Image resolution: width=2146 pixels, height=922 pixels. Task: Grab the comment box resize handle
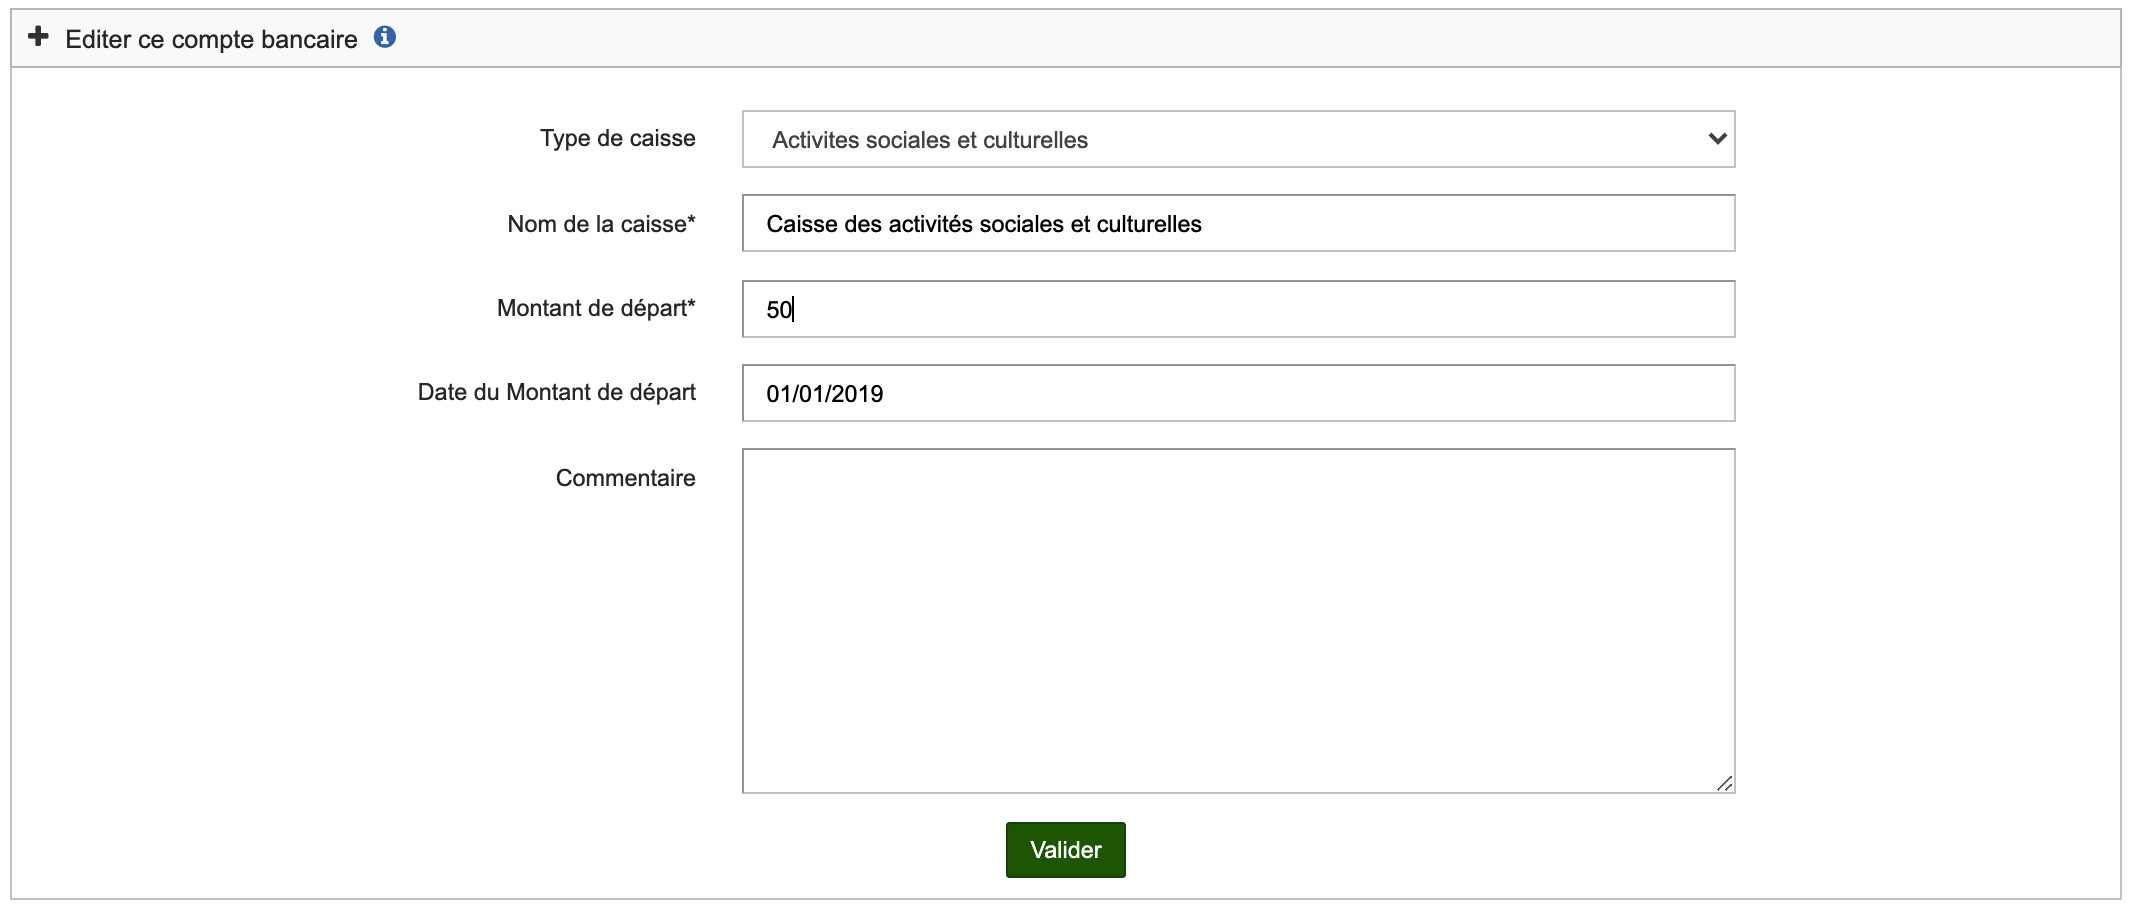pos(1724,783)
